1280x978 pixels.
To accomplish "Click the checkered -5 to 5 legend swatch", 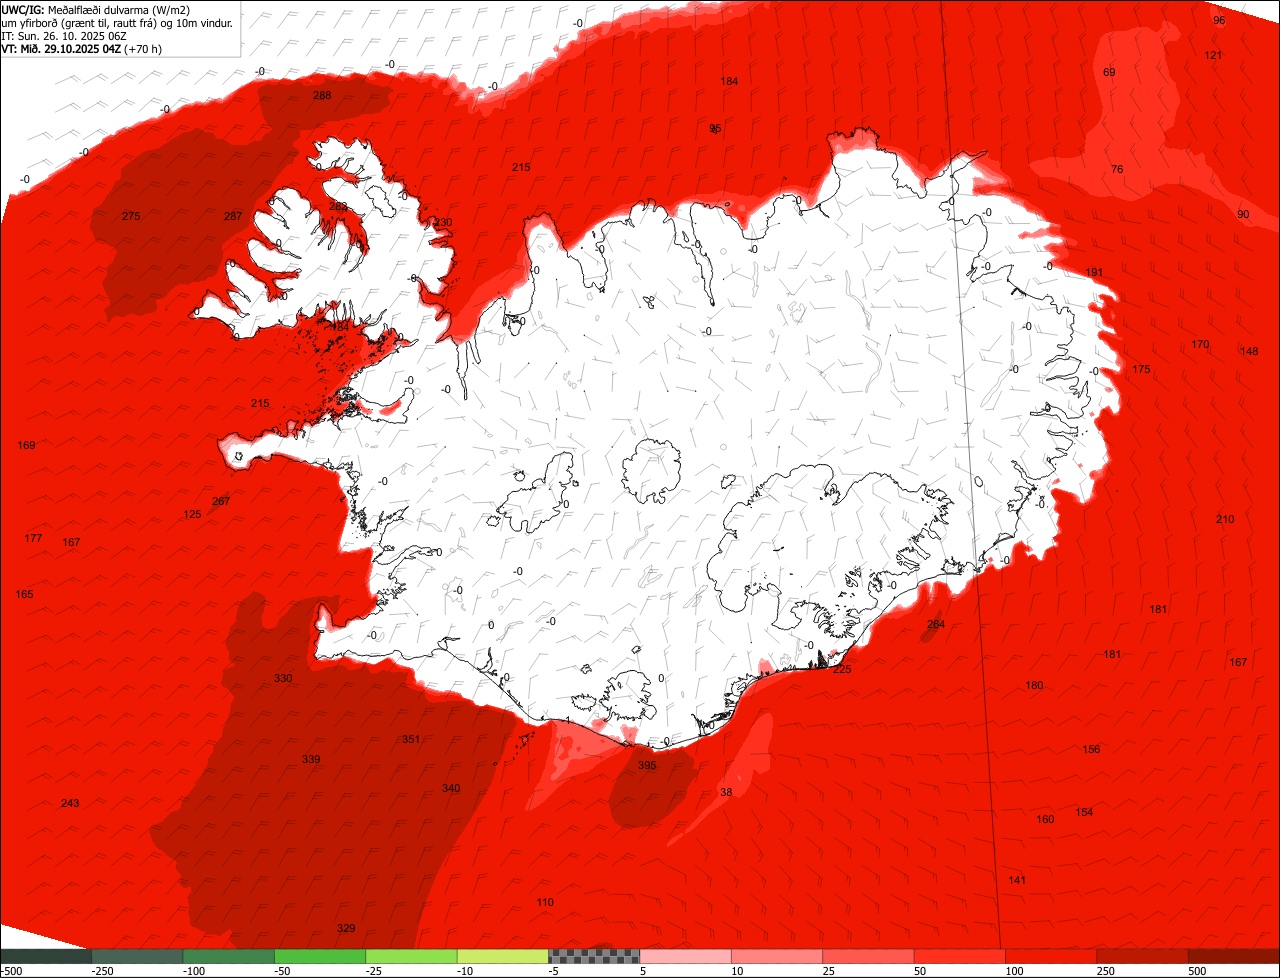I will pos(594,956).
